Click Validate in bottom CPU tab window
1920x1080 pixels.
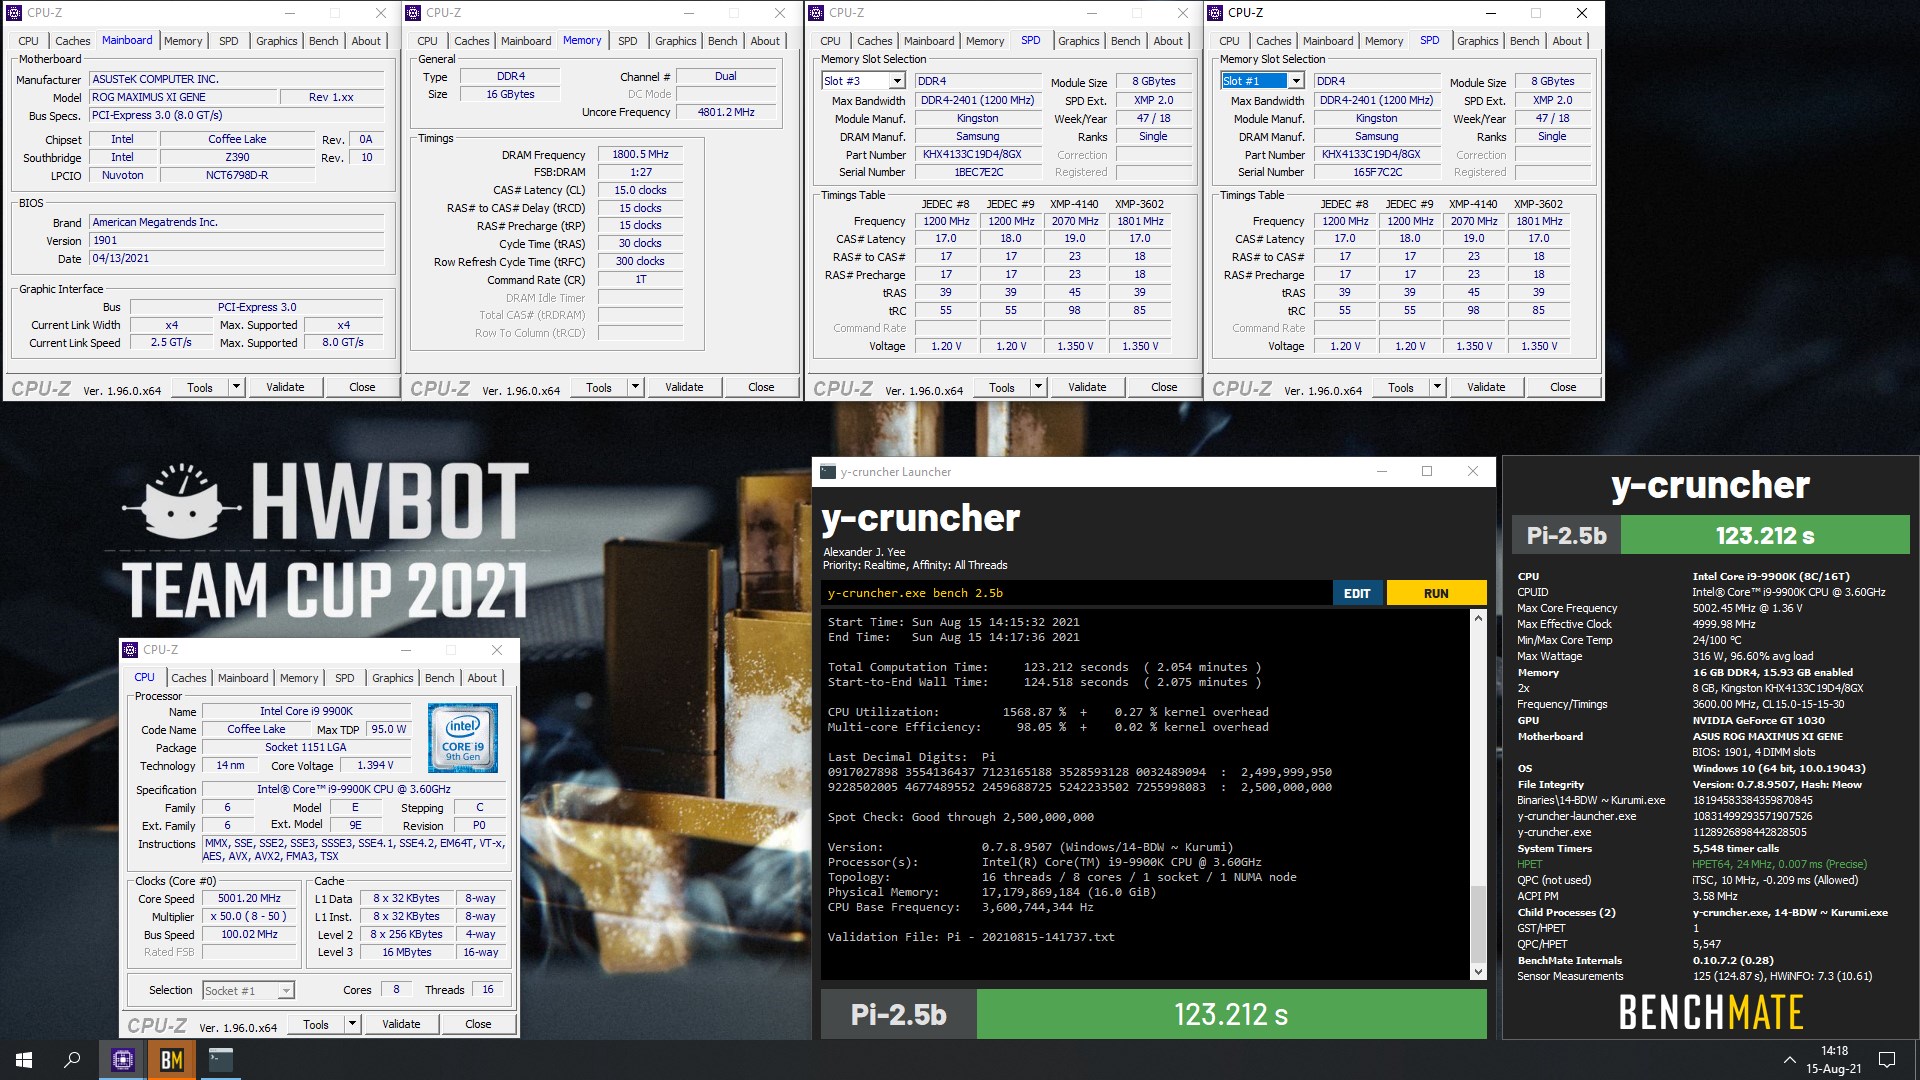click(401, 1024)
